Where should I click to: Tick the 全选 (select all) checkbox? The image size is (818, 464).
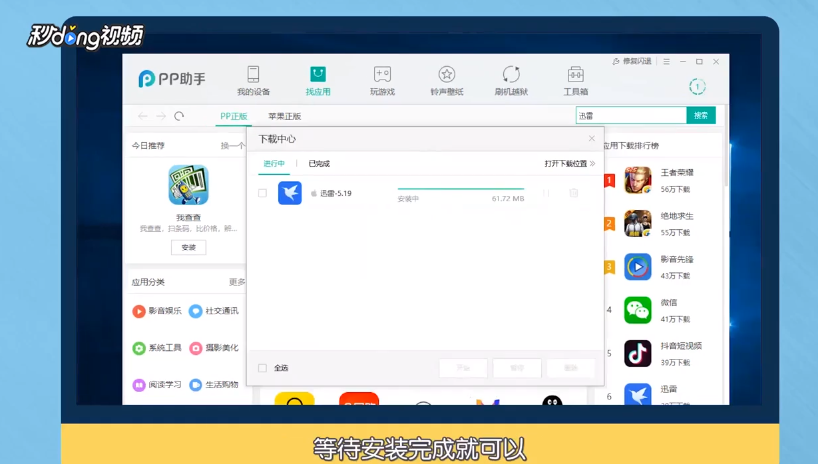(262, 368)
